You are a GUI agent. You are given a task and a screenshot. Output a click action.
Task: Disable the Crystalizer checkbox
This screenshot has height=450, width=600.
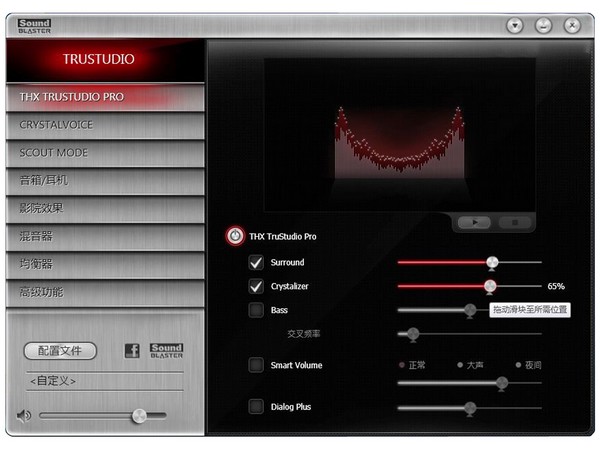pyautogui.click(x=256, y=287)
